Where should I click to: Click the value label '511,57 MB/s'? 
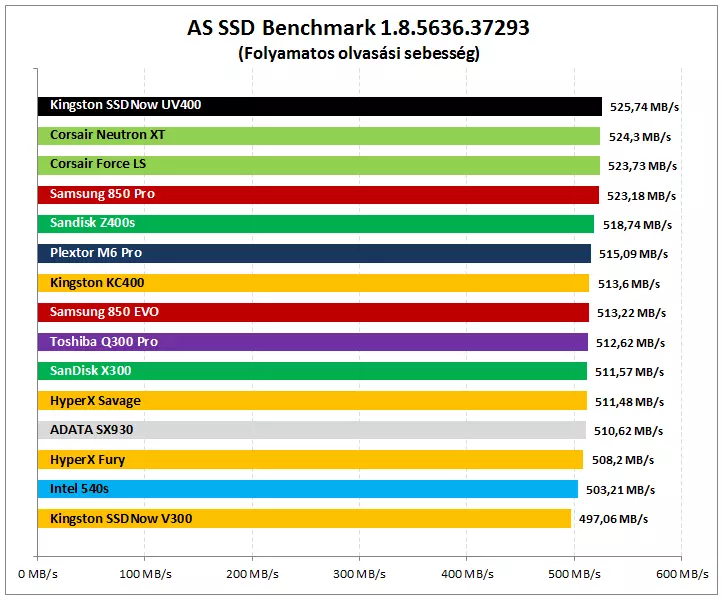629,372
